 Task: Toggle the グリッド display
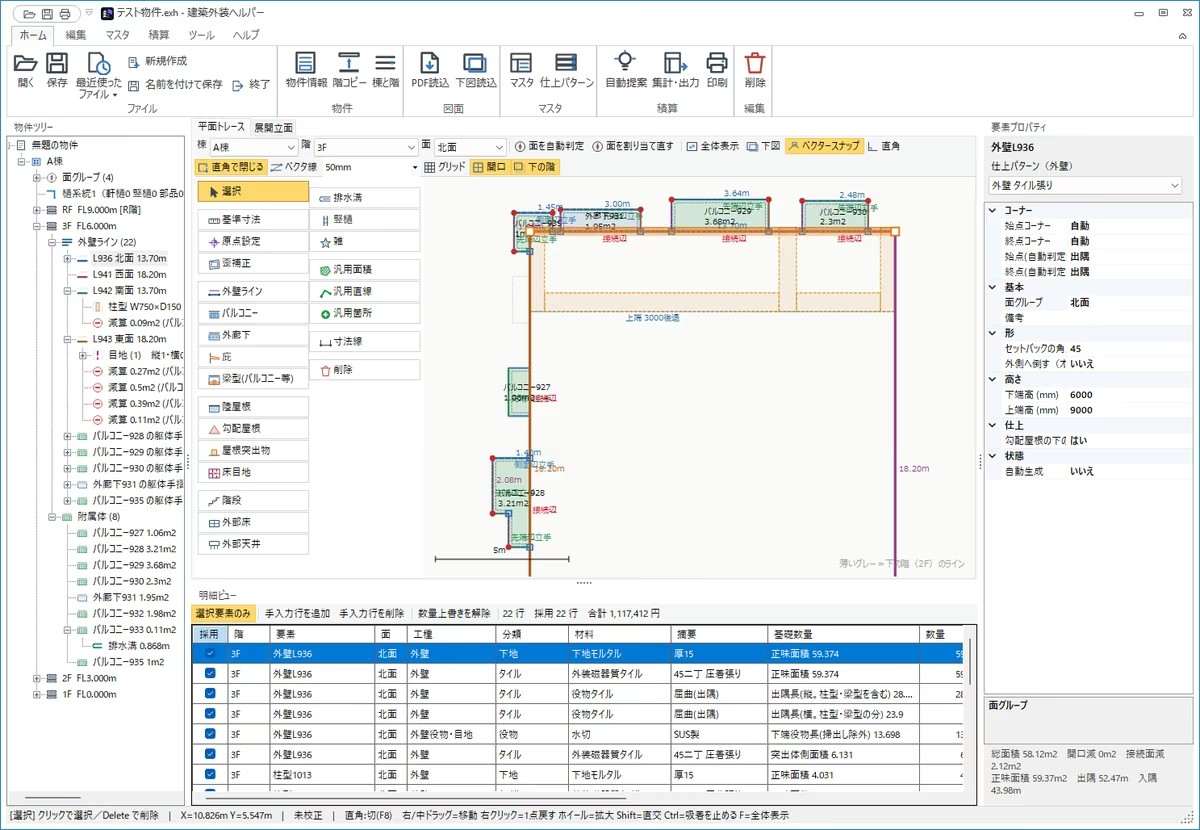coord(445,167)
